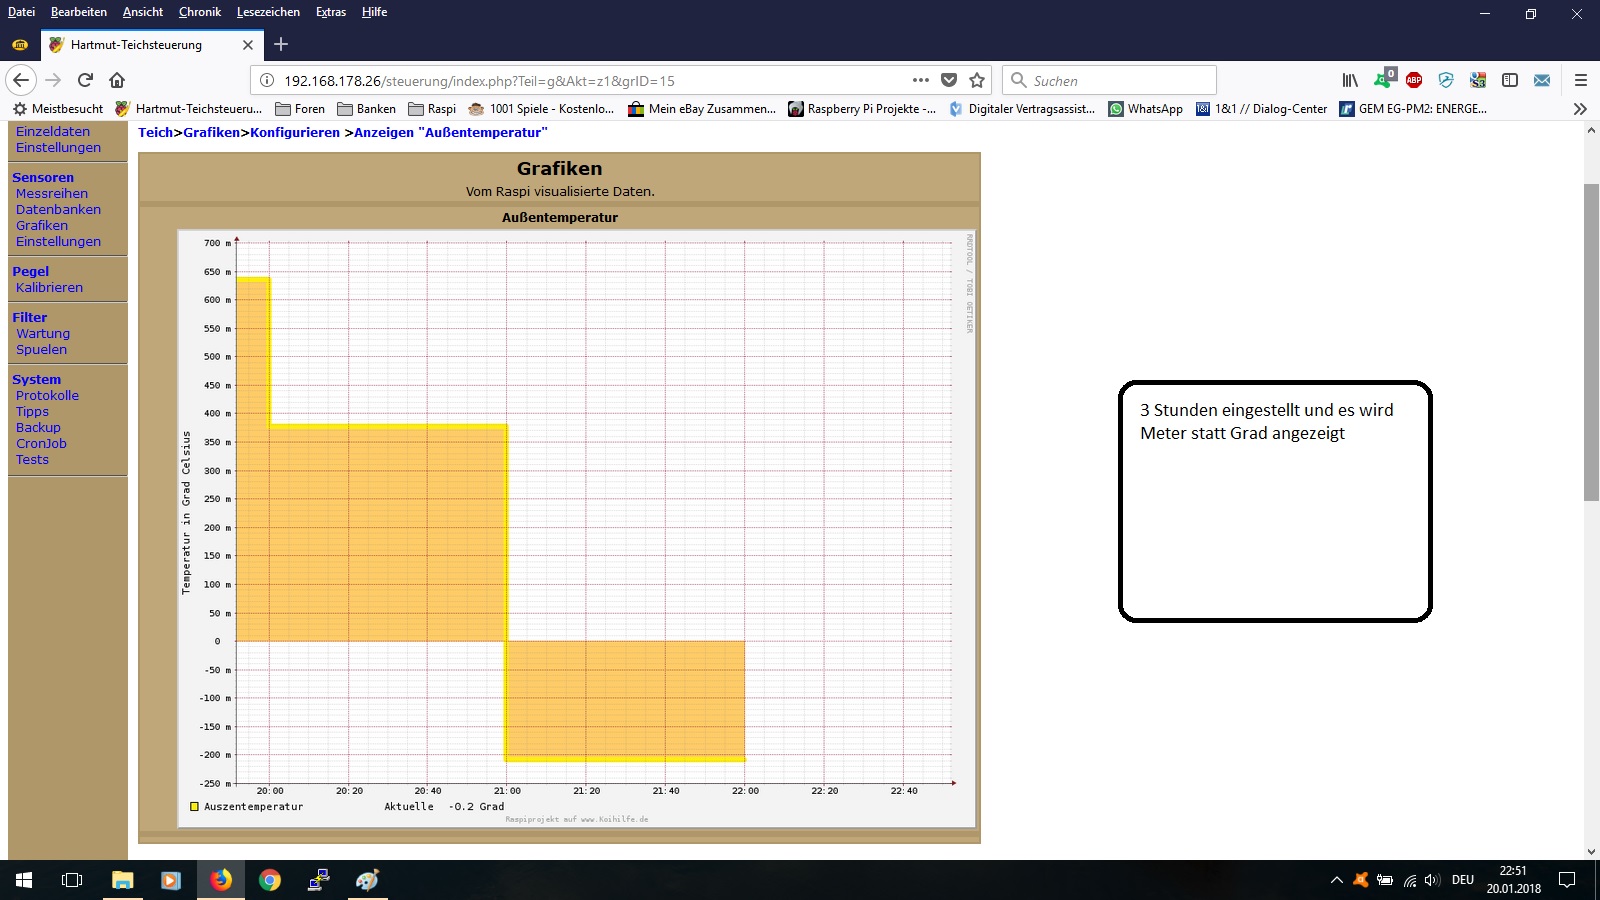Open the Firefox library icon
The height and width of the screenshot is (900, 1600).
point(1350,80)
